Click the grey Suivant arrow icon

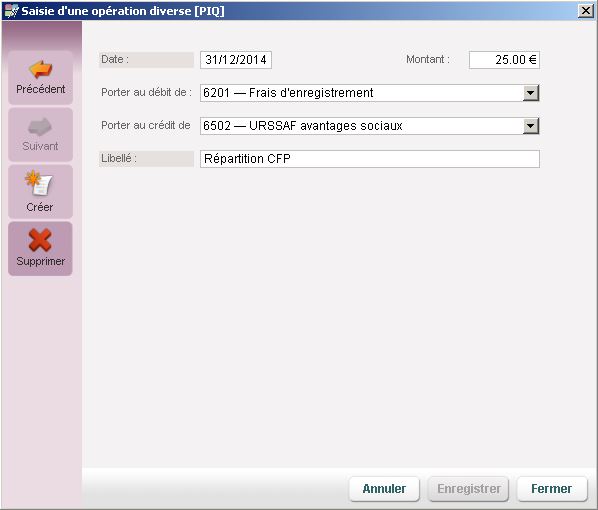point(40,126)
